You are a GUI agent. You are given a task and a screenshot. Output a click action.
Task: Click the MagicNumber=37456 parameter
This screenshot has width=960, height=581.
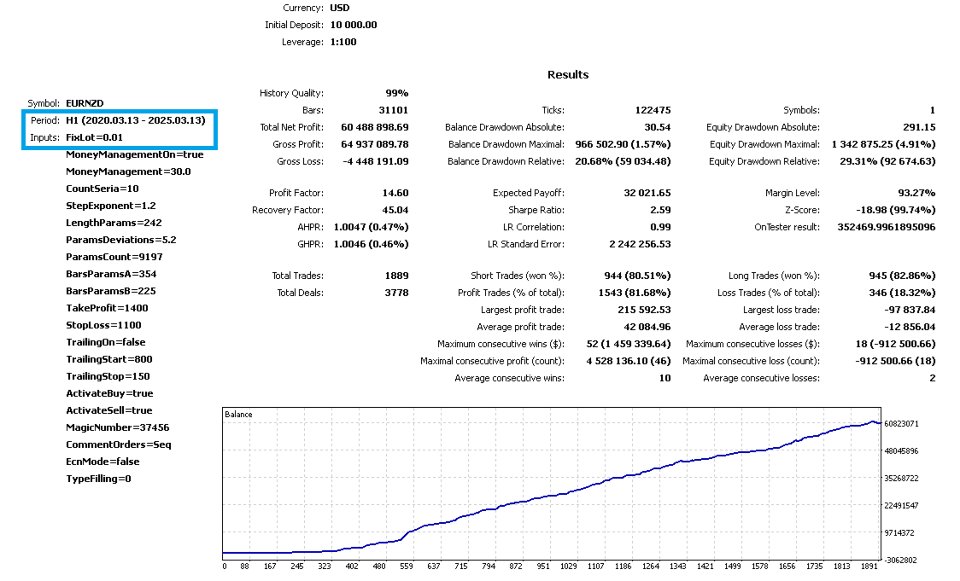(x=118, y=427)
